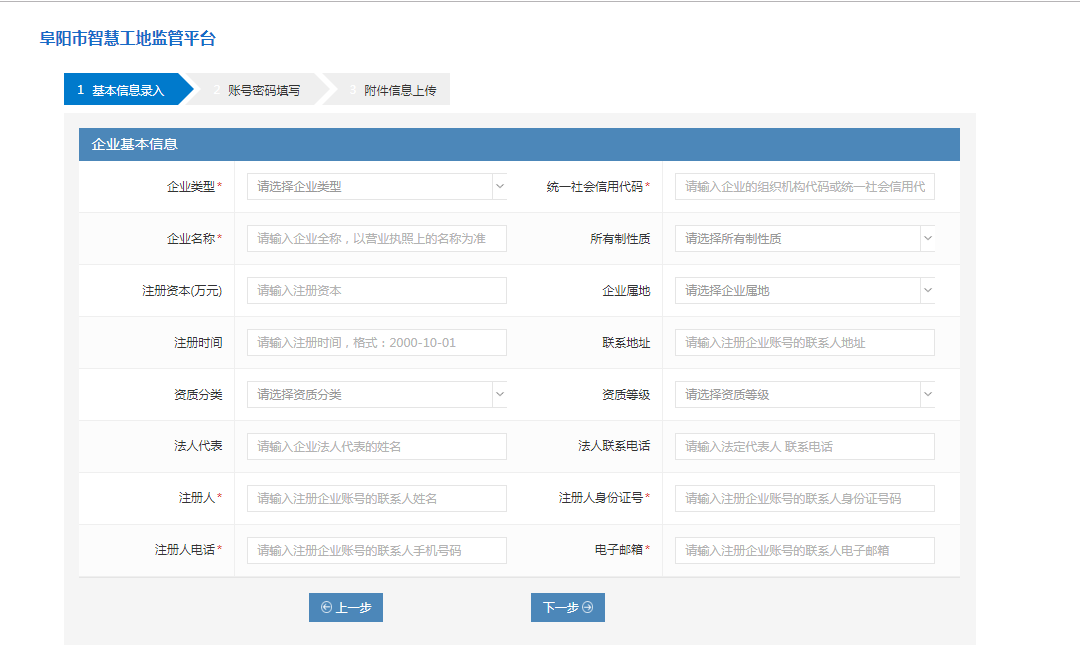Viewport: 1080px width, 645px height.
Task: Select step 1 基本信息录入 tab
Action: pyautogui.click(x=121, y=90)
